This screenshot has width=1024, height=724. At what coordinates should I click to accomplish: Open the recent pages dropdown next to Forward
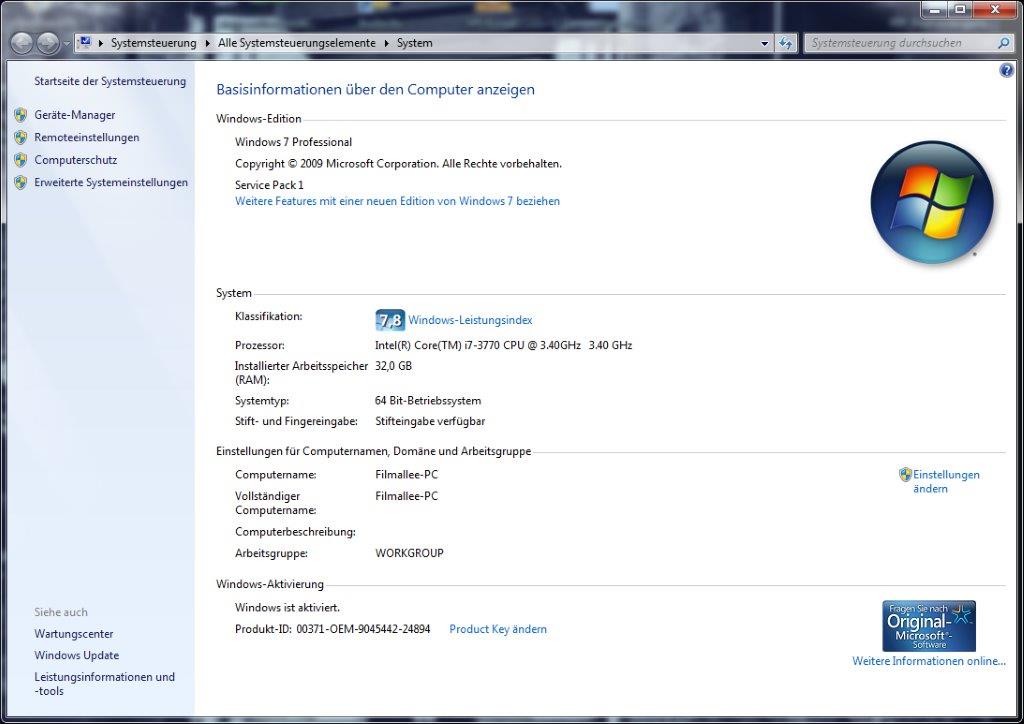pos(67,44)
